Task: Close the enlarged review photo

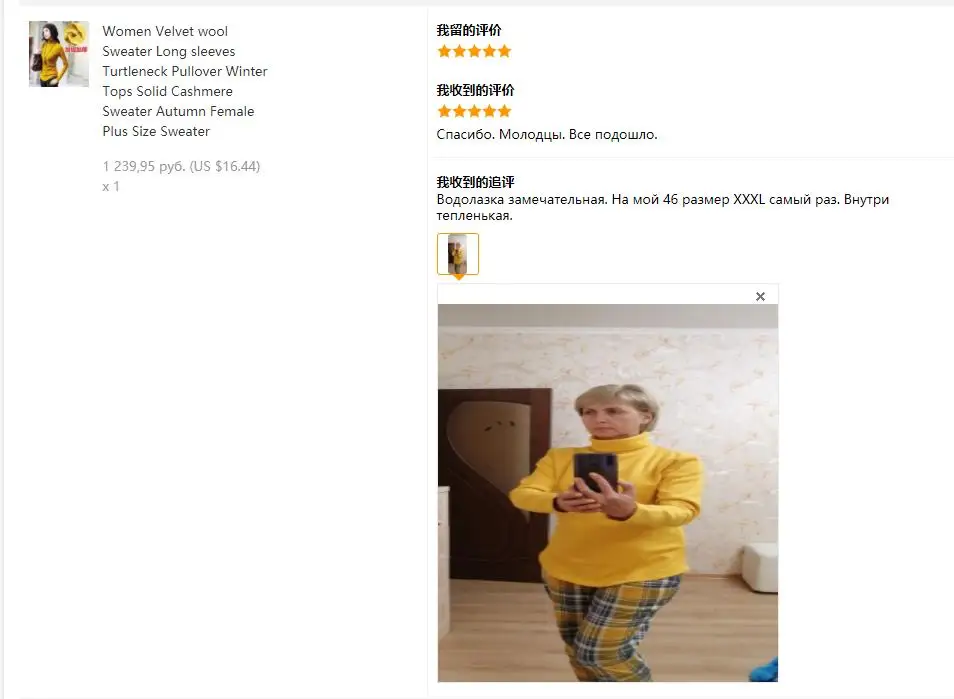Action: click(x=760, y=296)
